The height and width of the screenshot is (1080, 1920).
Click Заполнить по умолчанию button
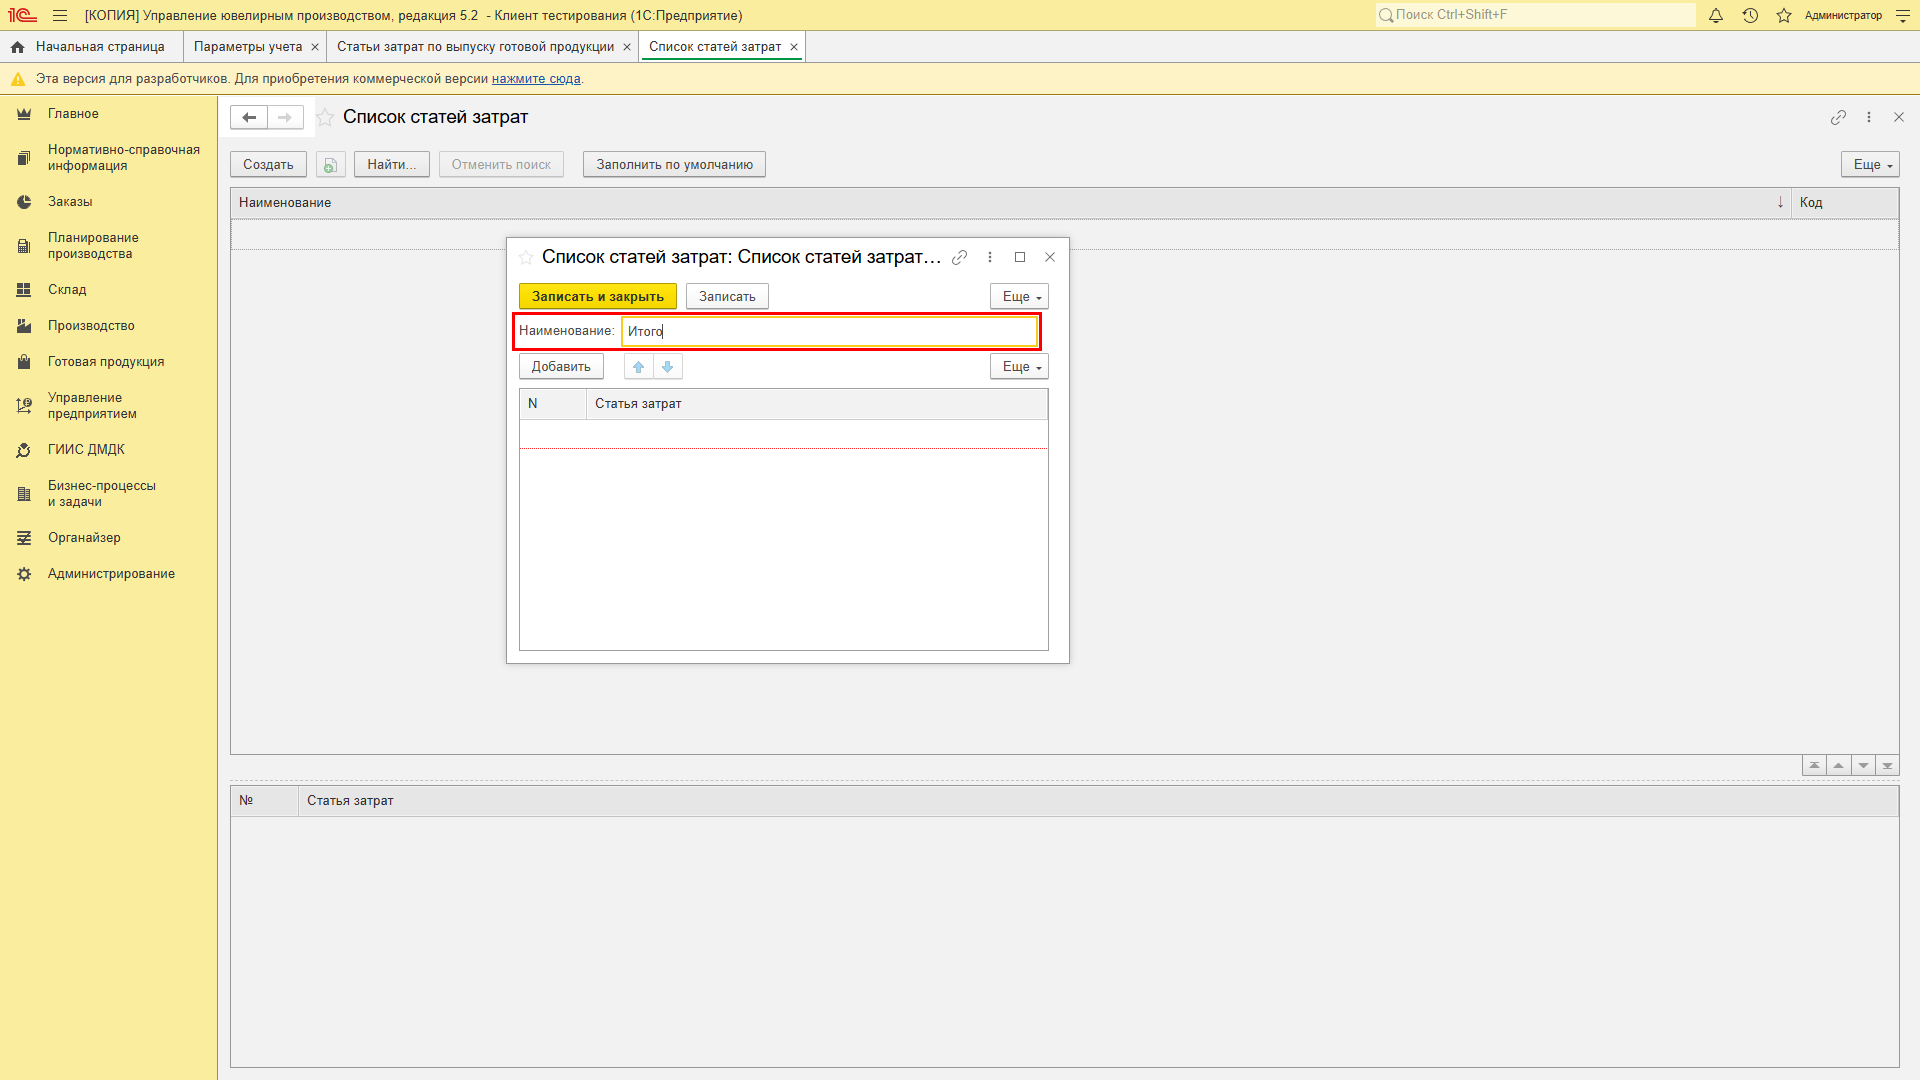[x=674, y=165]
